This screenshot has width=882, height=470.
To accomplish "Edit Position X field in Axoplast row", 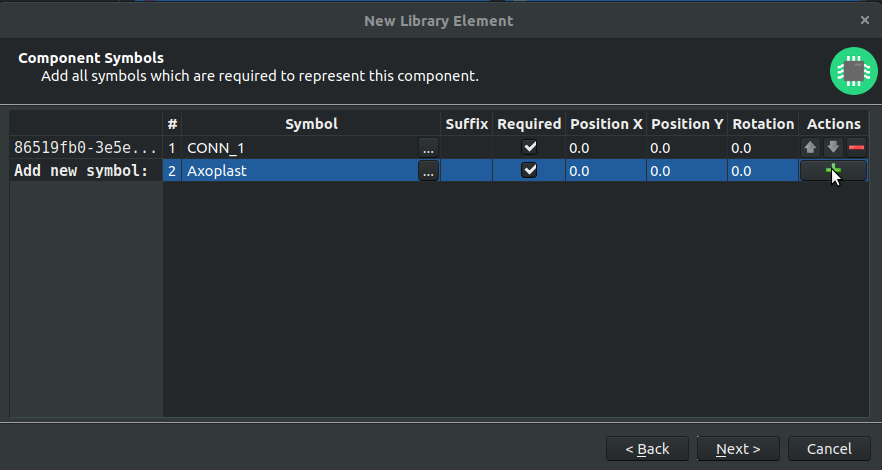I will [606, 170].
